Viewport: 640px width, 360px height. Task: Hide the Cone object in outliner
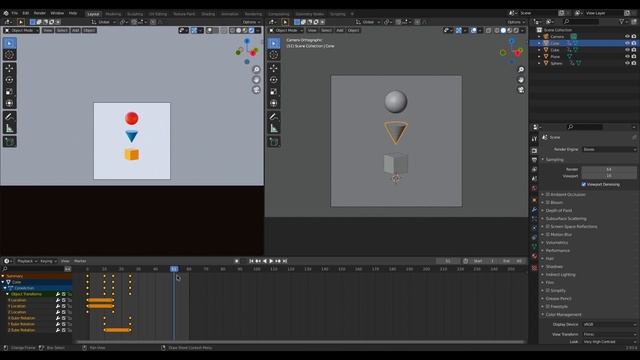[x=627, y=43]
